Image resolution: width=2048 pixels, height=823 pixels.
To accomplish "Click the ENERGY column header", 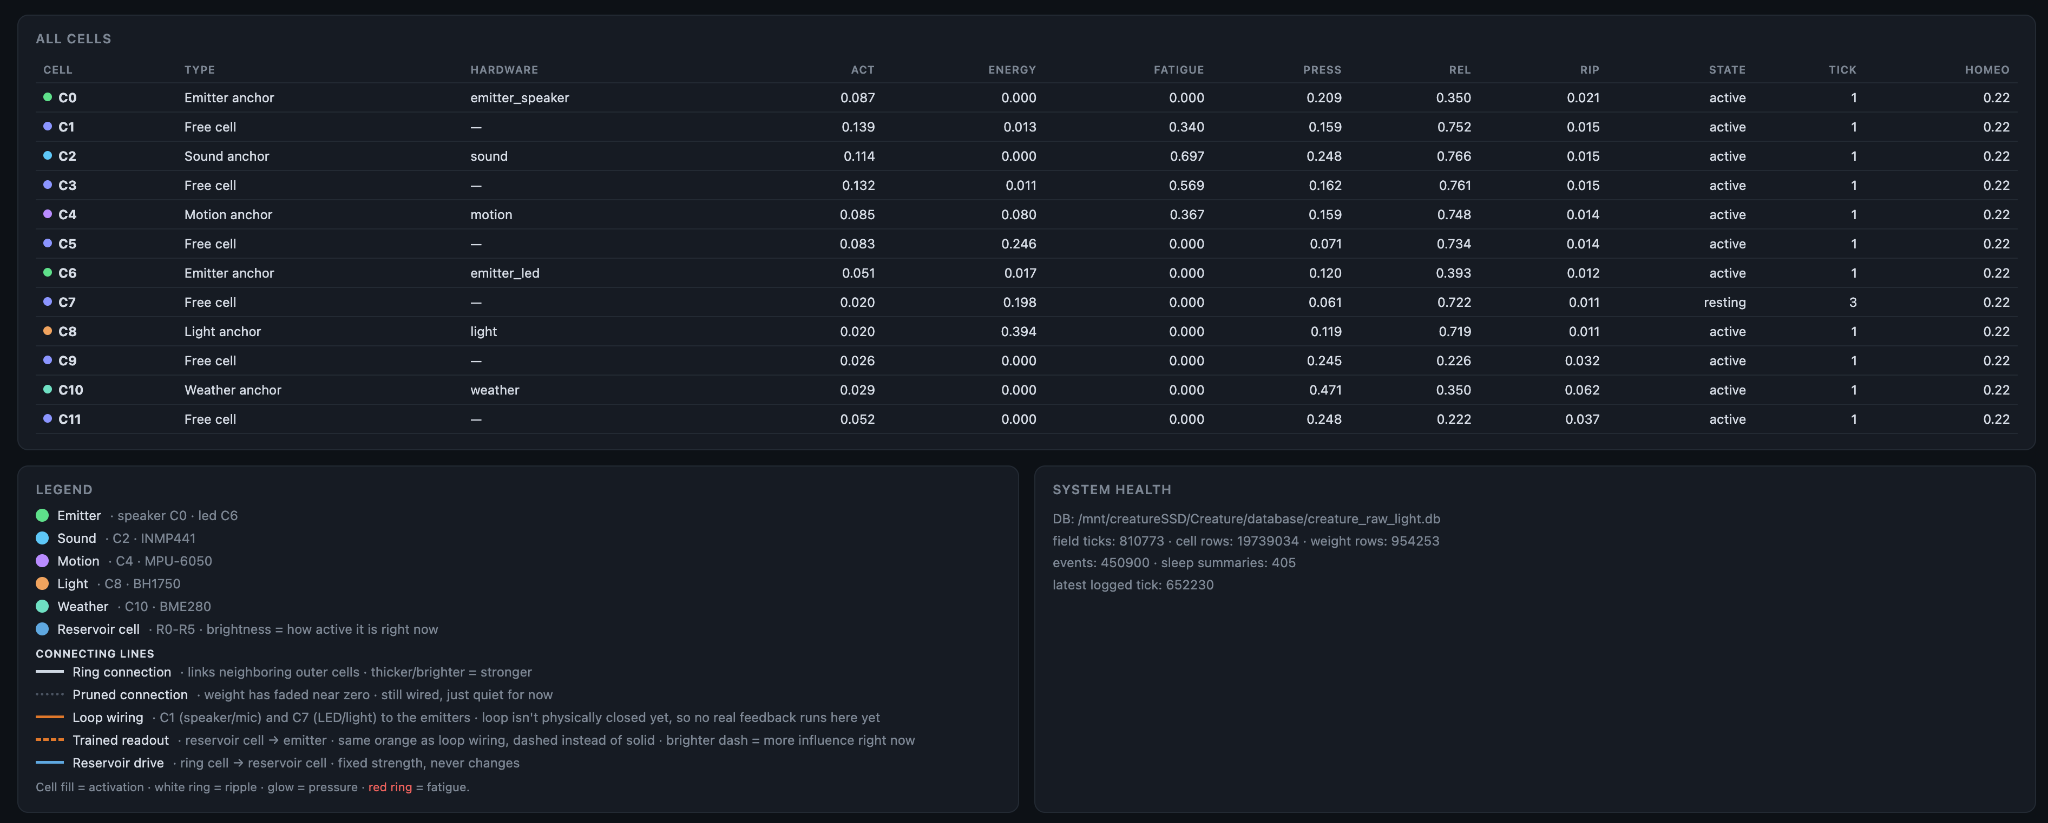I will (x=1012, y=70).
